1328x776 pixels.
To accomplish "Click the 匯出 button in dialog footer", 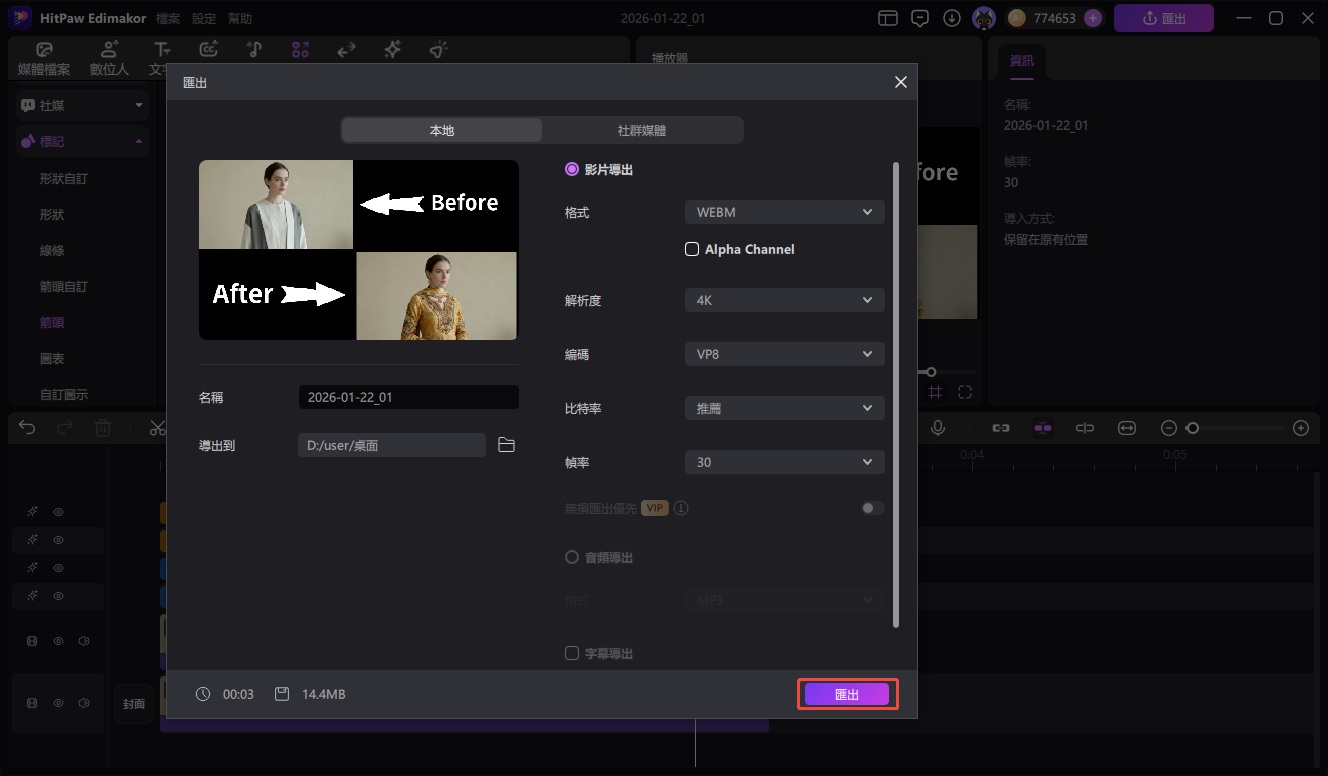I will (x=847, y=694).
